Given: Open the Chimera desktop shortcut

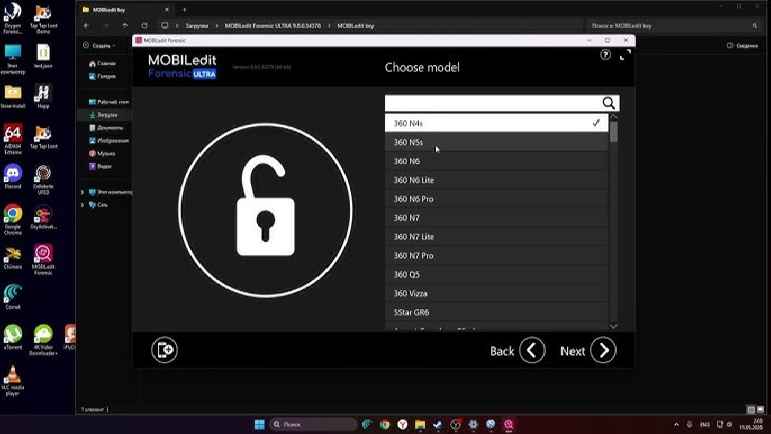Looking at the screenshot, I should point(13,258).
